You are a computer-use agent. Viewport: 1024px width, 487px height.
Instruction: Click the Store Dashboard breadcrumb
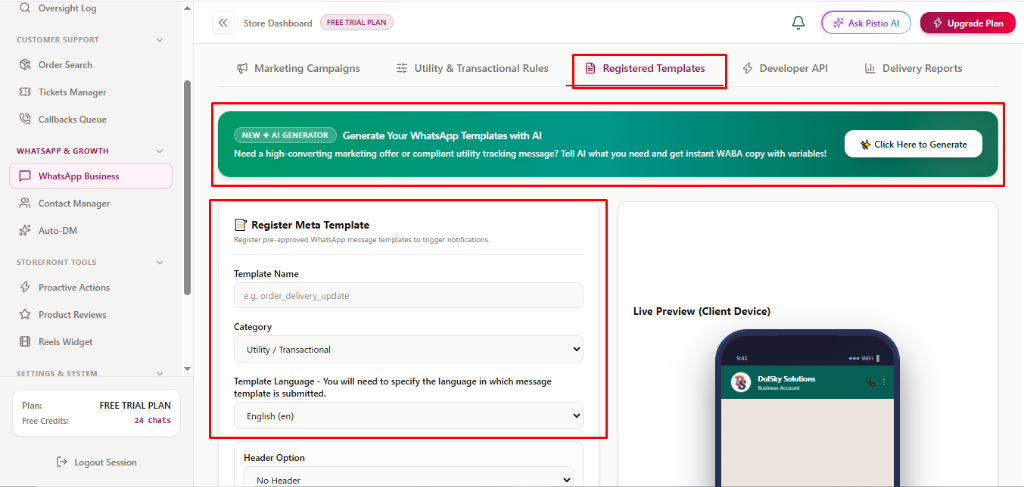278,23
